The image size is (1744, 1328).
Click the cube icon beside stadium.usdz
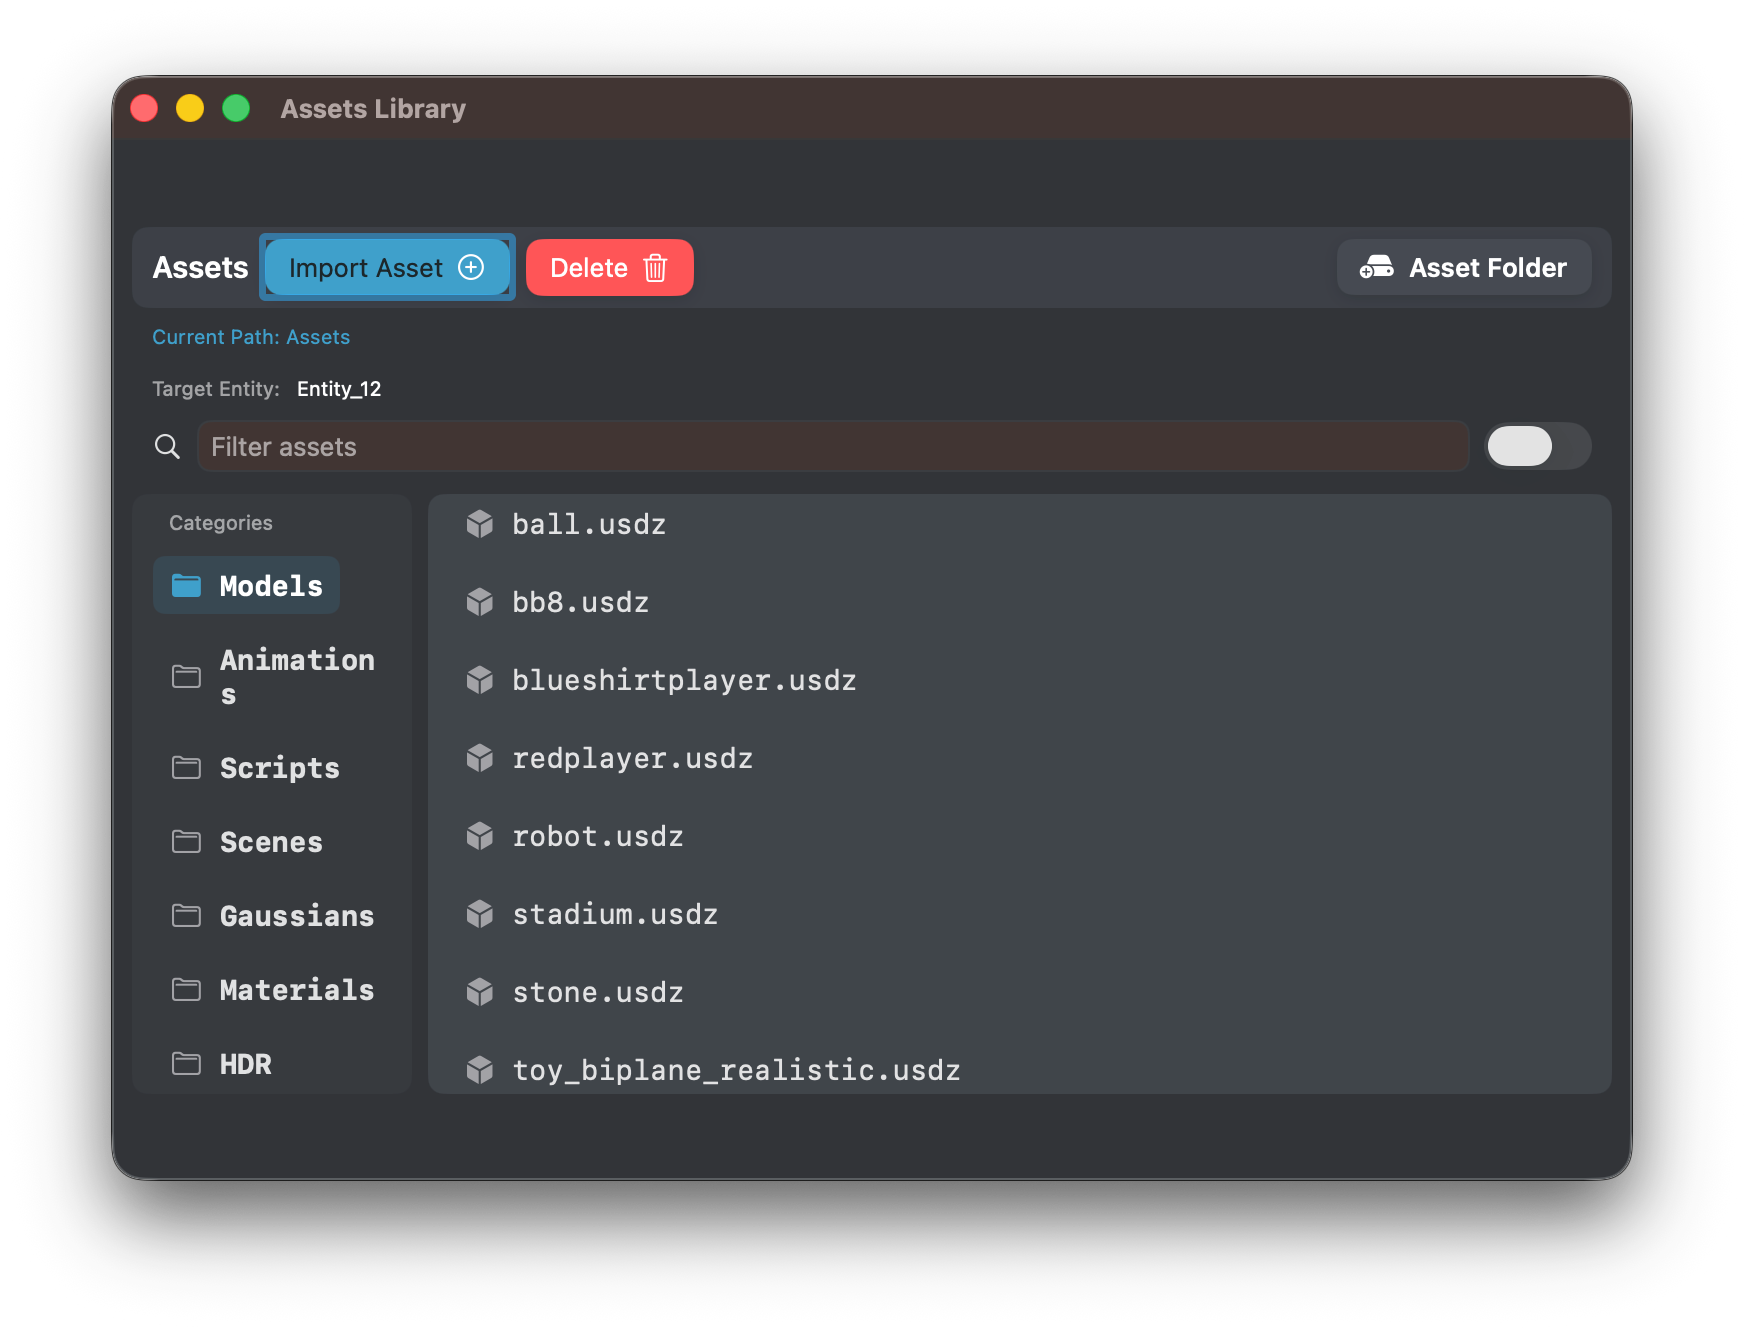(x=481, y=913)
